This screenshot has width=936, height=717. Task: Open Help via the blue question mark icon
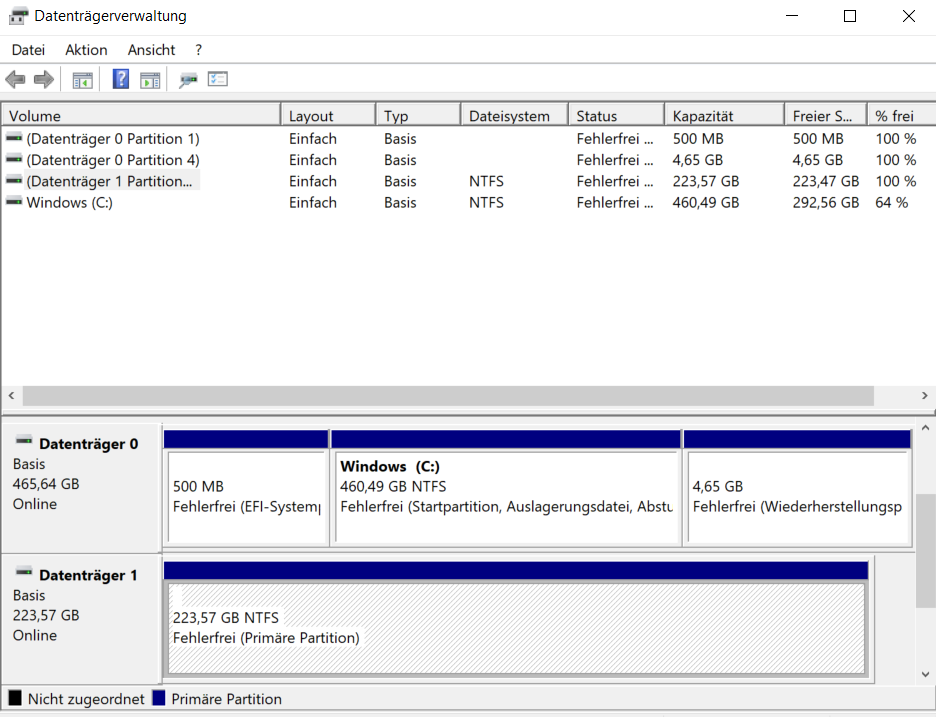(x=121, y=80)
